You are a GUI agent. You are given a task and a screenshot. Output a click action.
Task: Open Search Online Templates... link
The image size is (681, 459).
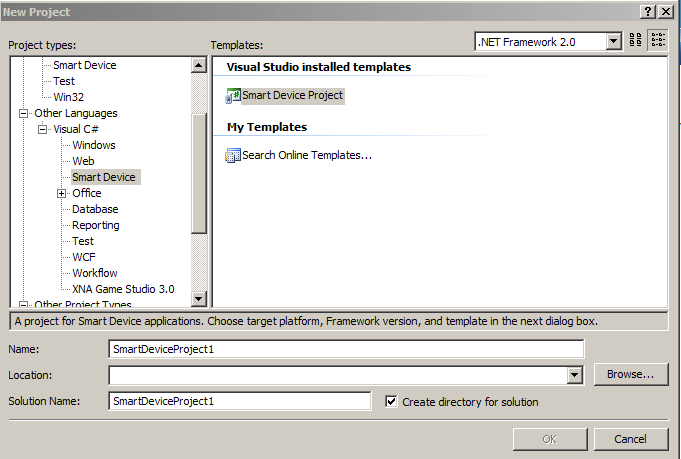click(307, 155)
